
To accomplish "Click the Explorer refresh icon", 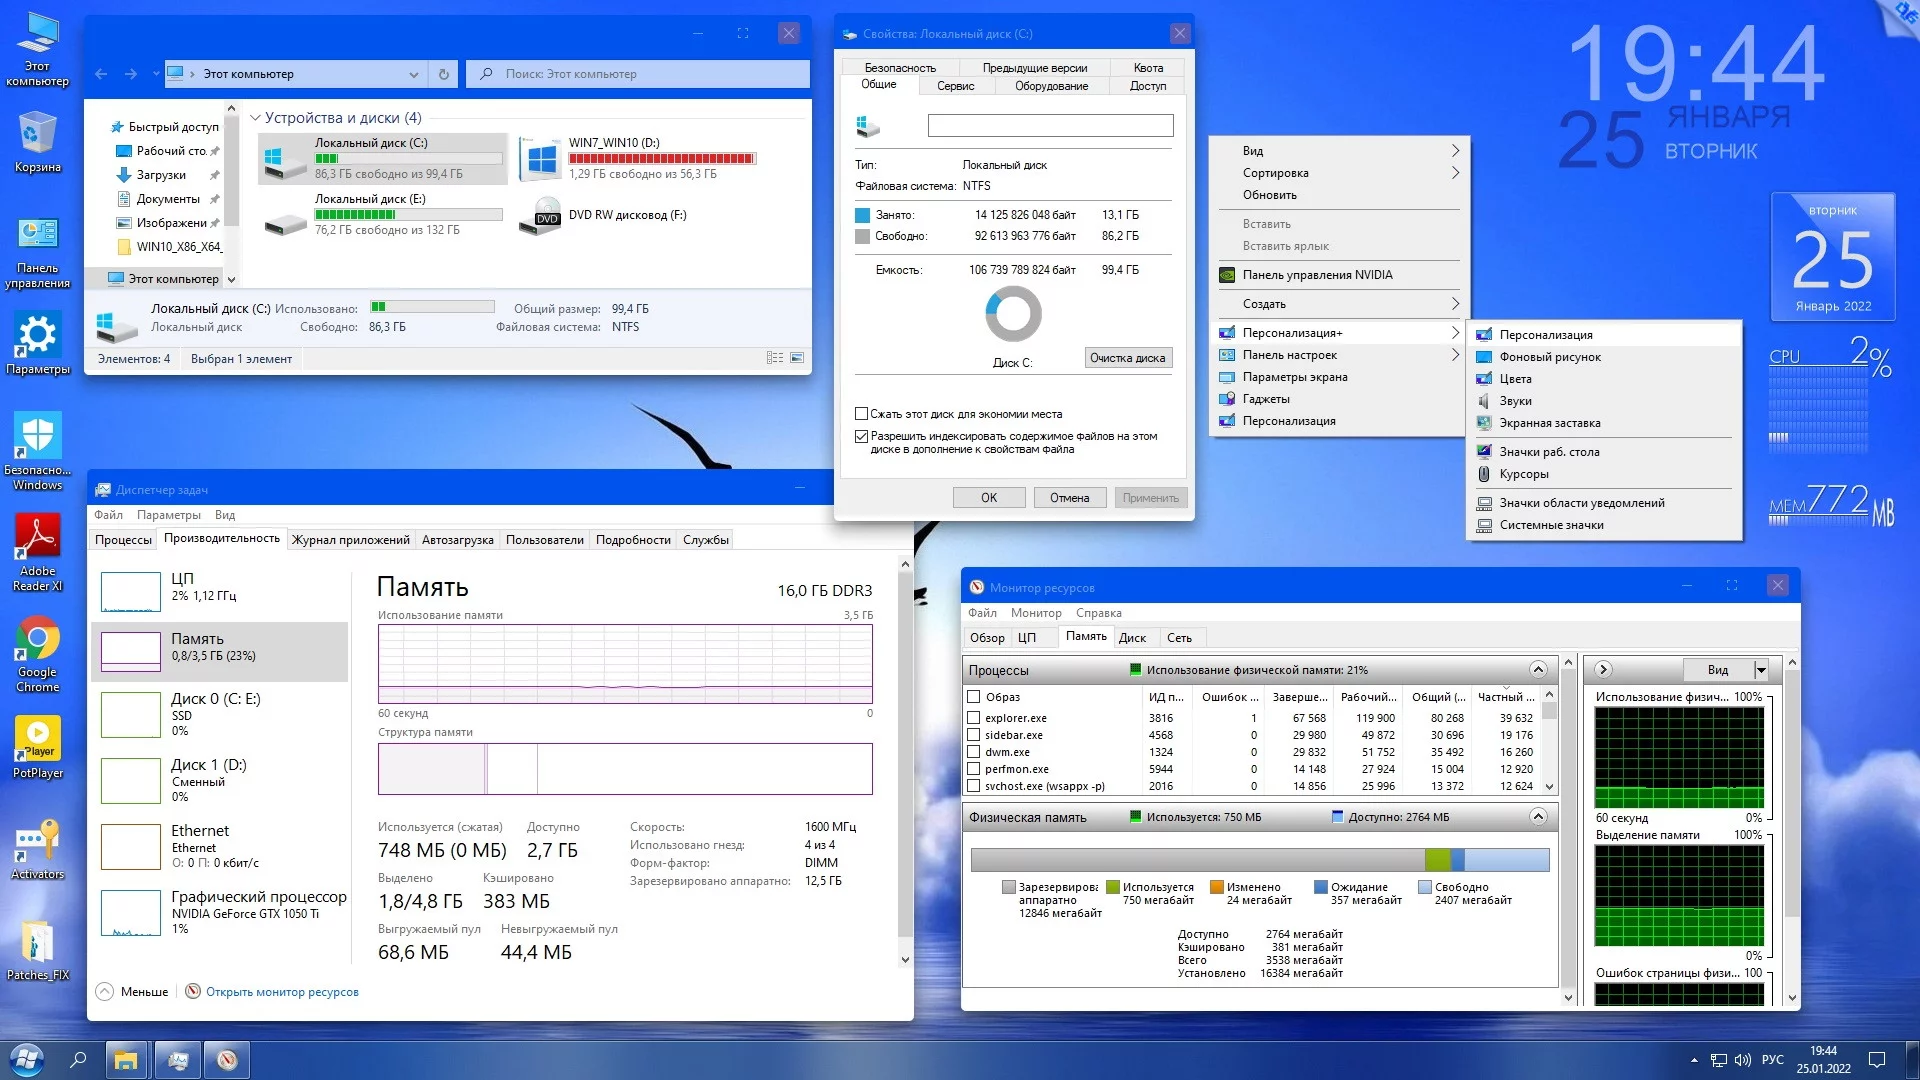I will click(x=444, y=74).
